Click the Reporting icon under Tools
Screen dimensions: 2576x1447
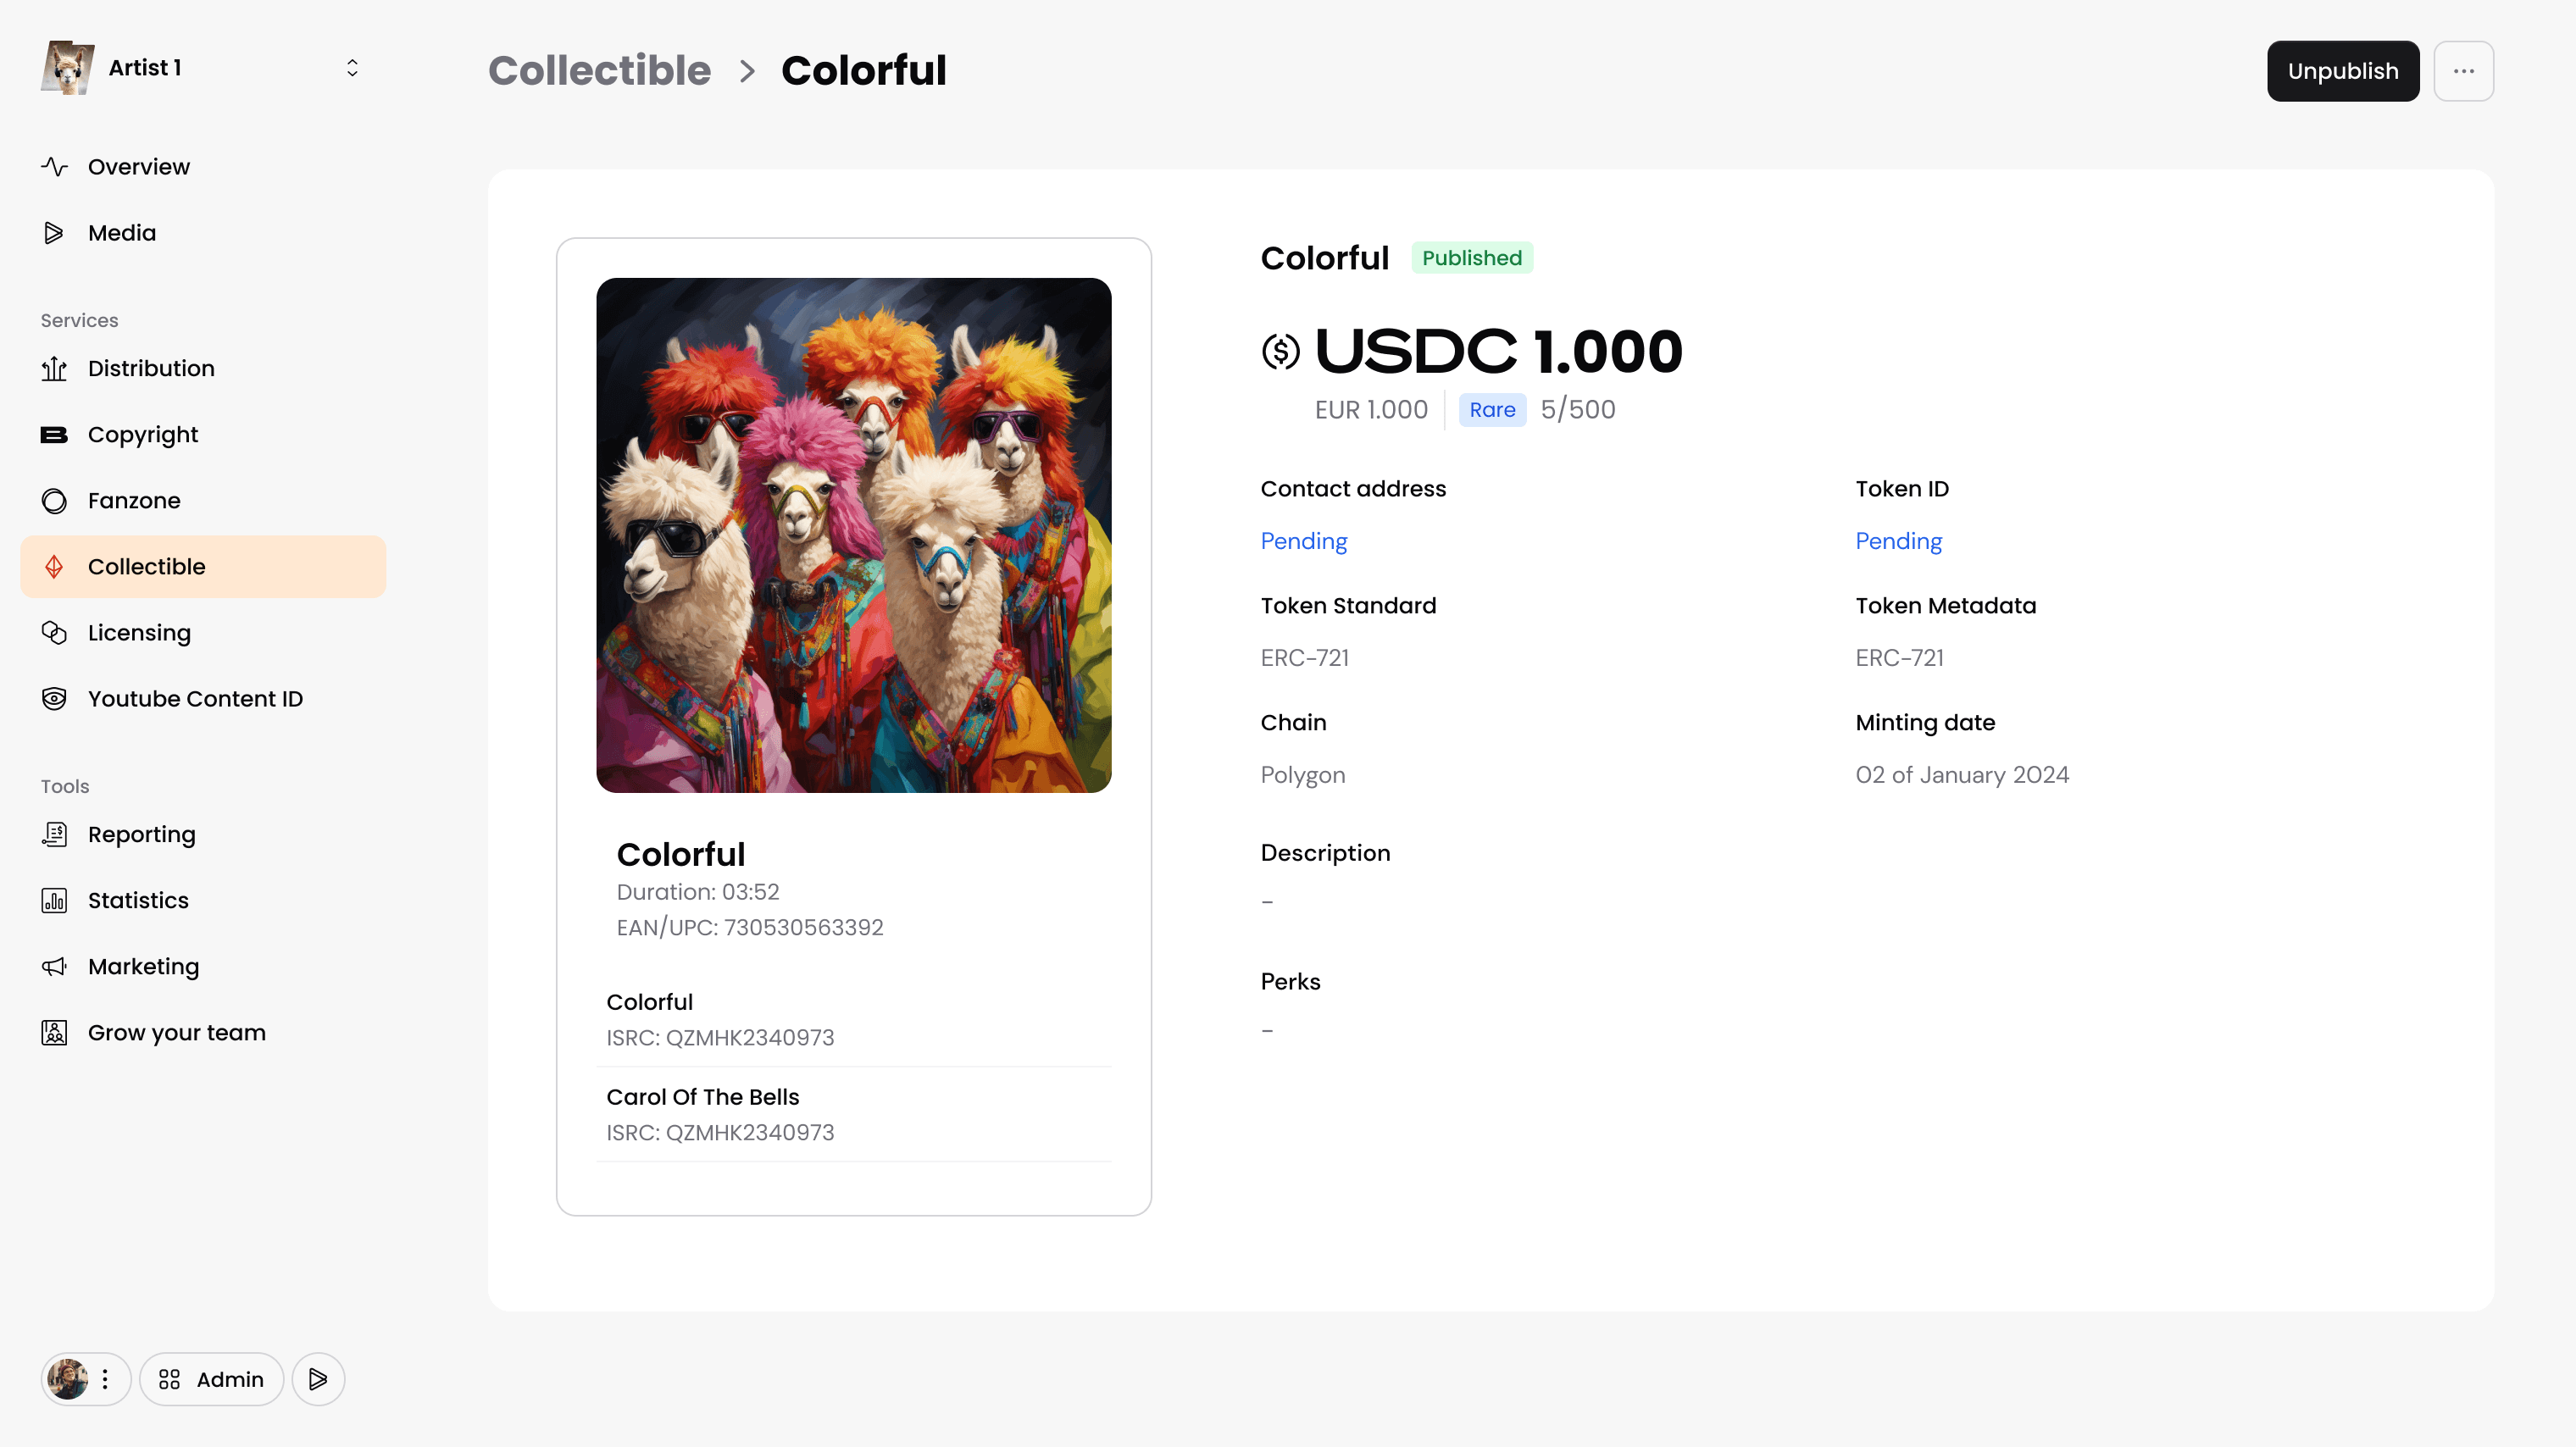pos(54,835)
